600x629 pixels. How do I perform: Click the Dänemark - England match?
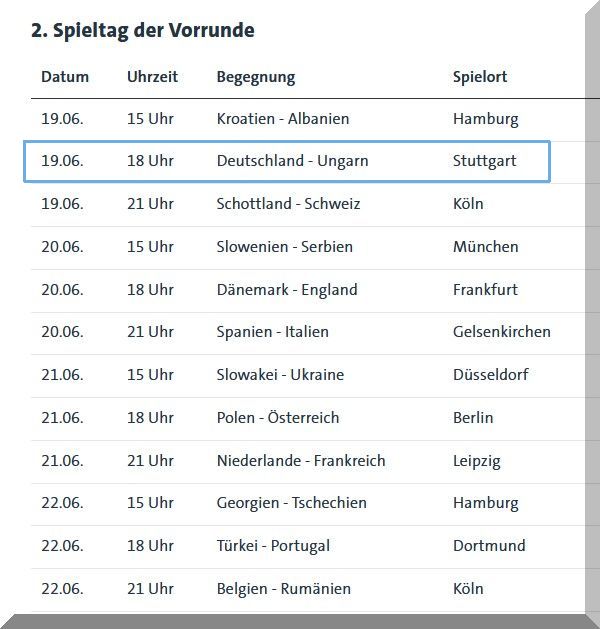pyautogui.click(x=287, y=290)
